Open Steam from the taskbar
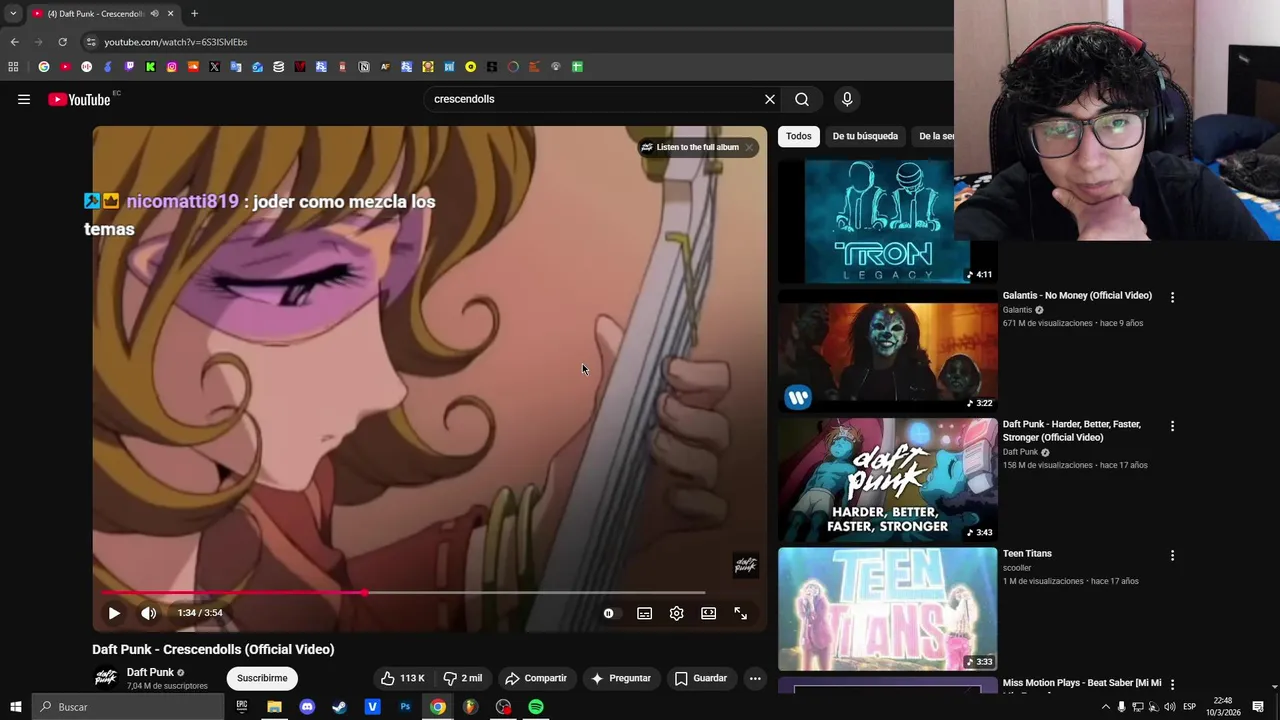 click(340, 707)
